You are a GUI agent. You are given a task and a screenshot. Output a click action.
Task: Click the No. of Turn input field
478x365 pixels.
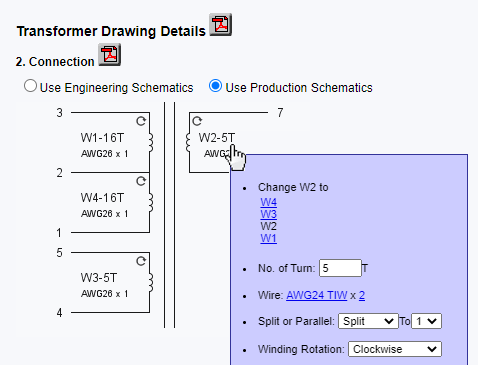point(340,268)
